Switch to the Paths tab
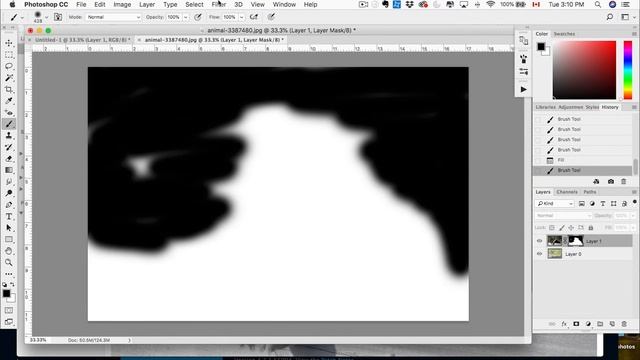640x360 pixels. click(x=590, y=192)
